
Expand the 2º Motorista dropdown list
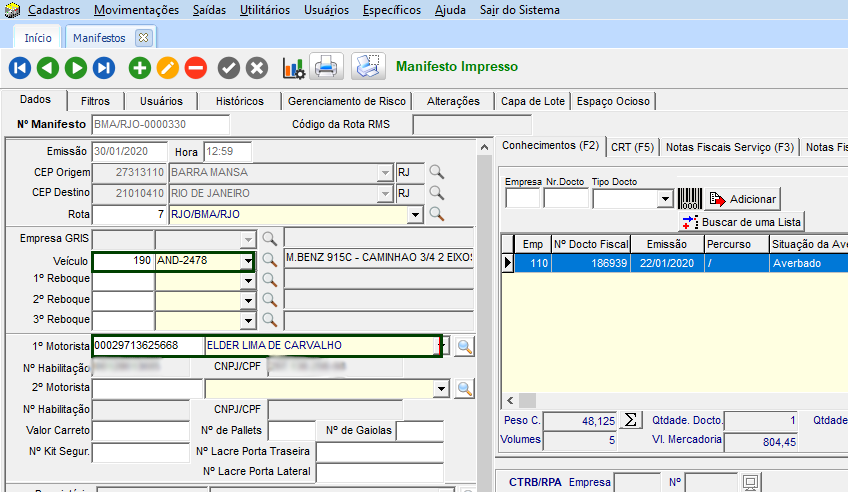click(x=441, y=388)
